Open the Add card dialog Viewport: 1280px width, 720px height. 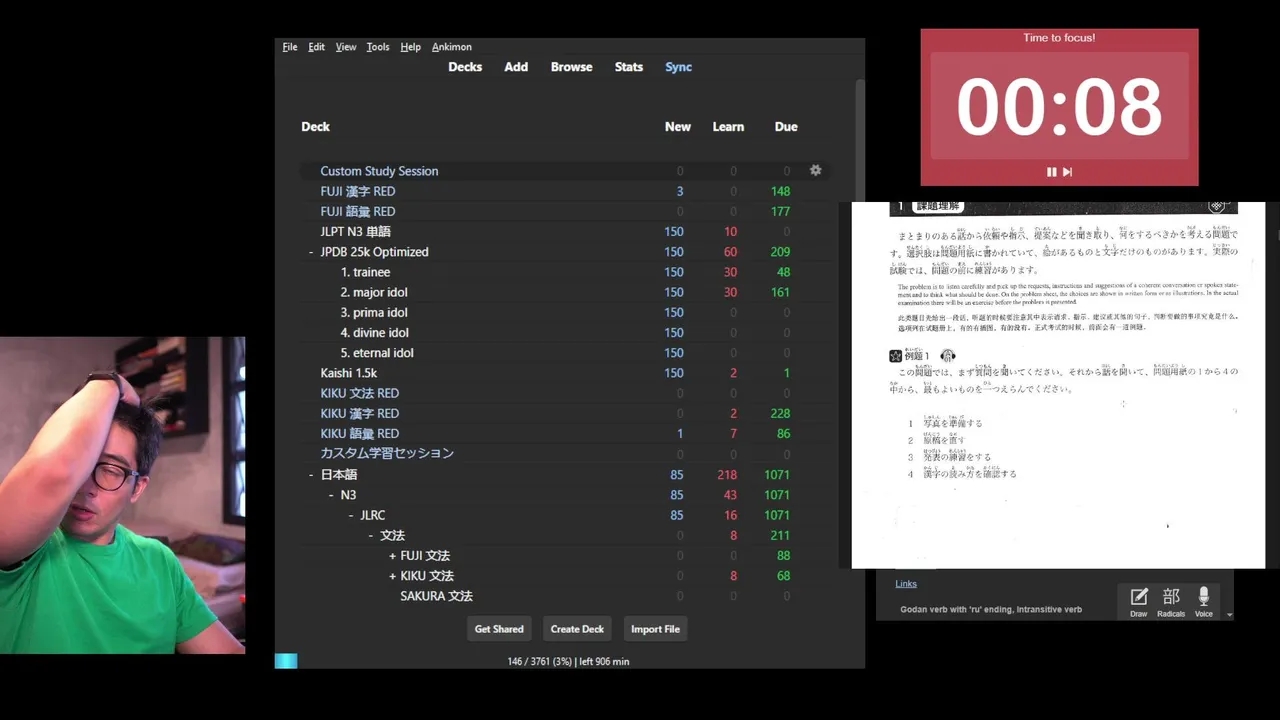(516, 67)
